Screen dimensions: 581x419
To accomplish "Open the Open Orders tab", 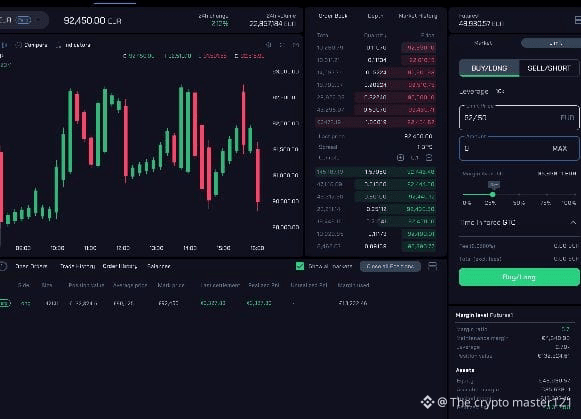I will tap(31, 266).
